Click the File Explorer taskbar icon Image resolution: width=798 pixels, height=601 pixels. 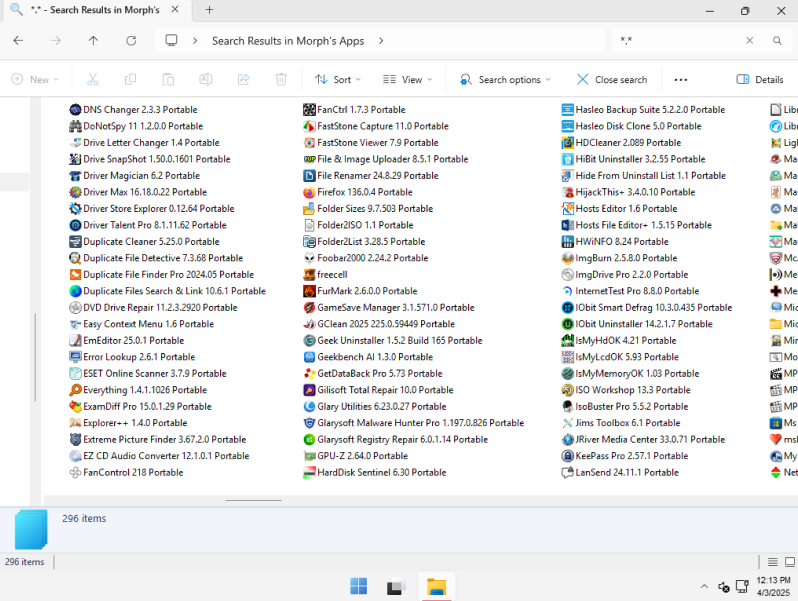pyautogui.click(x=436, y=587)
